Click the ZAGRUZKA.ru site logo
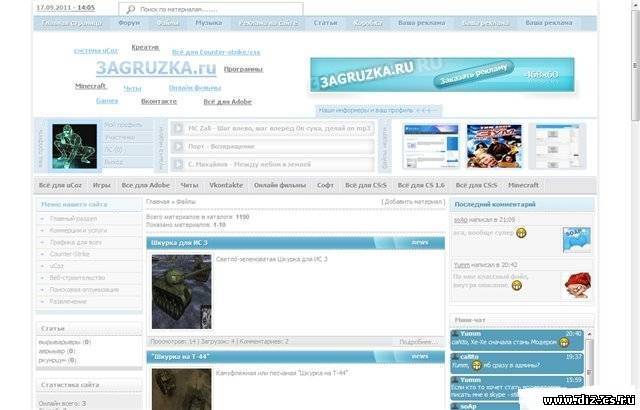 [155, 68]
